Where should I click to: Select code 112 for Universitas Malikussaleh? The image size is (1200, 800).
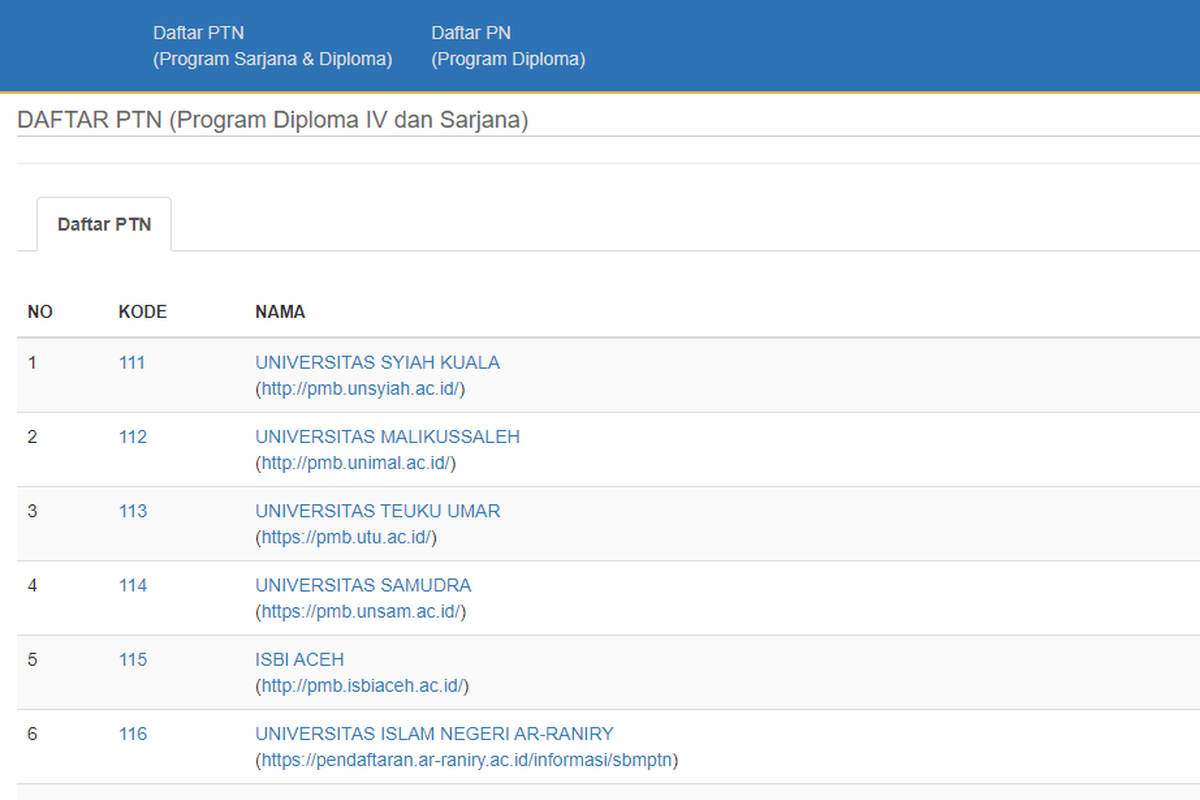[x=131, y=436]
